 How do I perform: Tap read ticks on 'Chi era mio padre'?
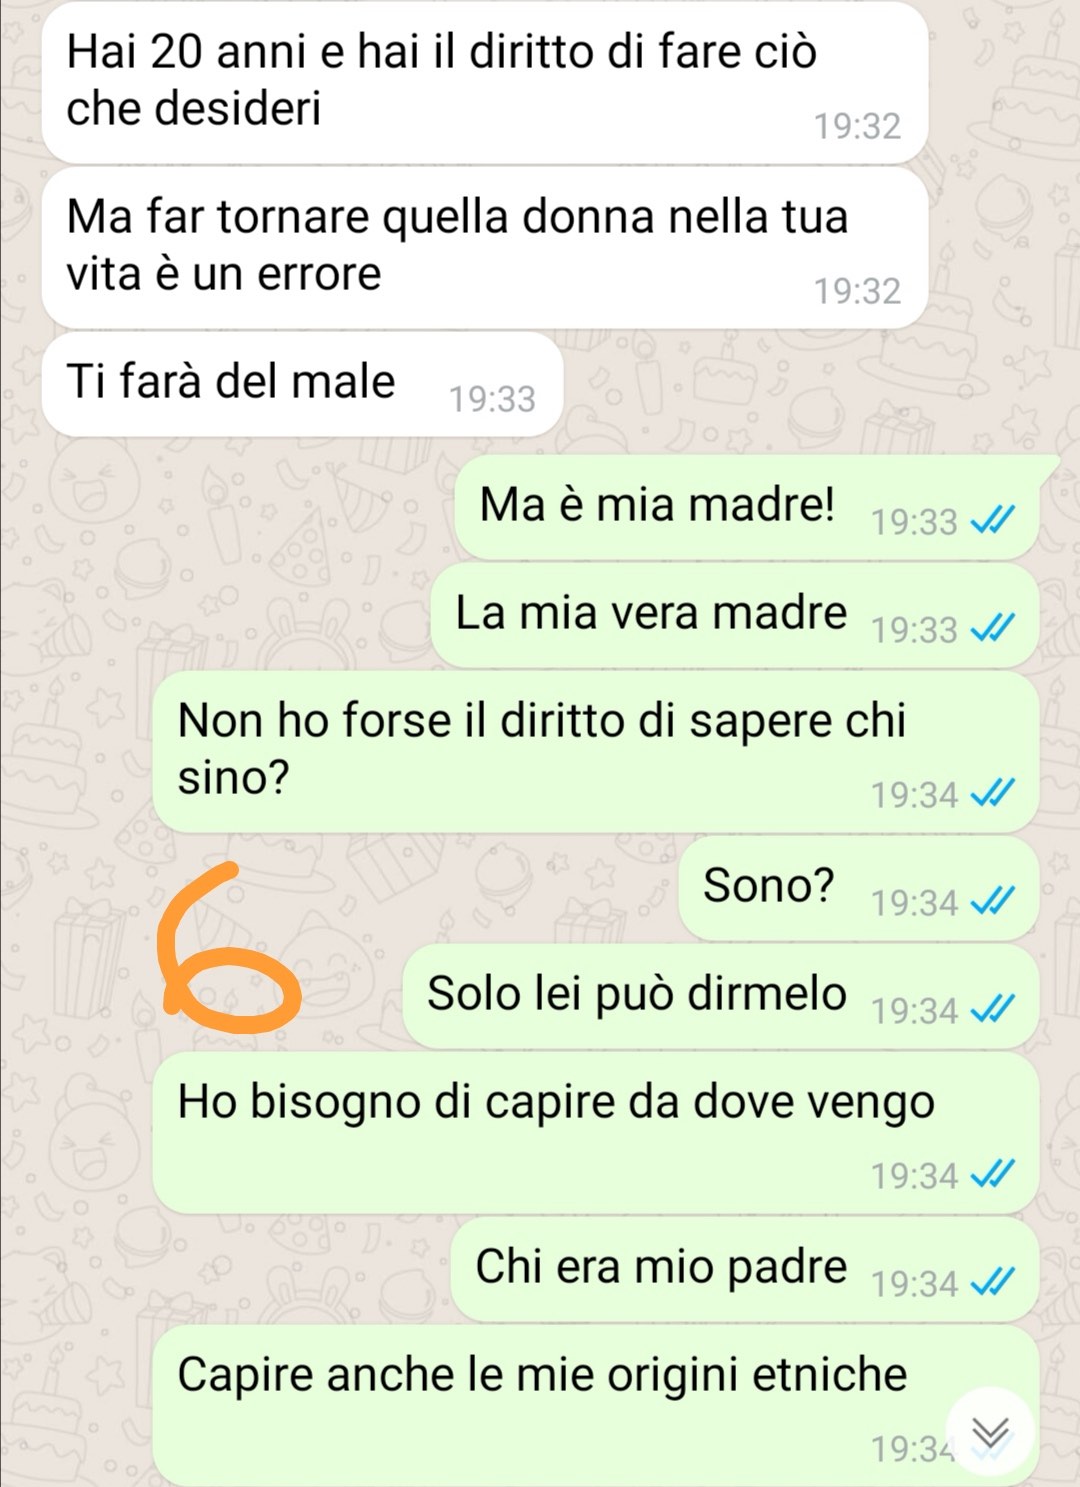(x=993, y=1282)
